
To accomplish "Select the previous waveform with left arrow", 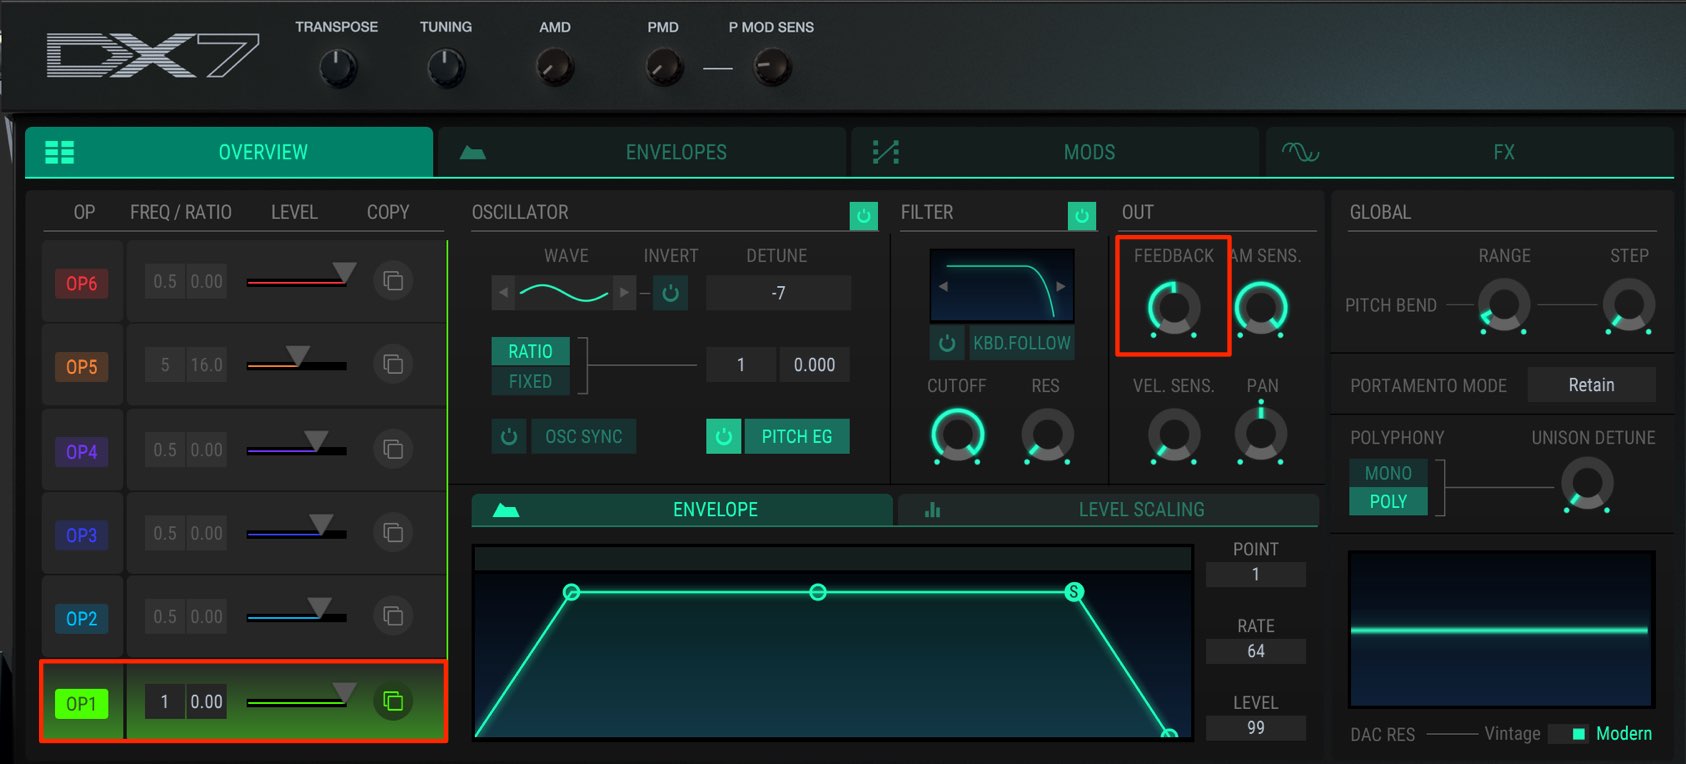I will 503,293.
